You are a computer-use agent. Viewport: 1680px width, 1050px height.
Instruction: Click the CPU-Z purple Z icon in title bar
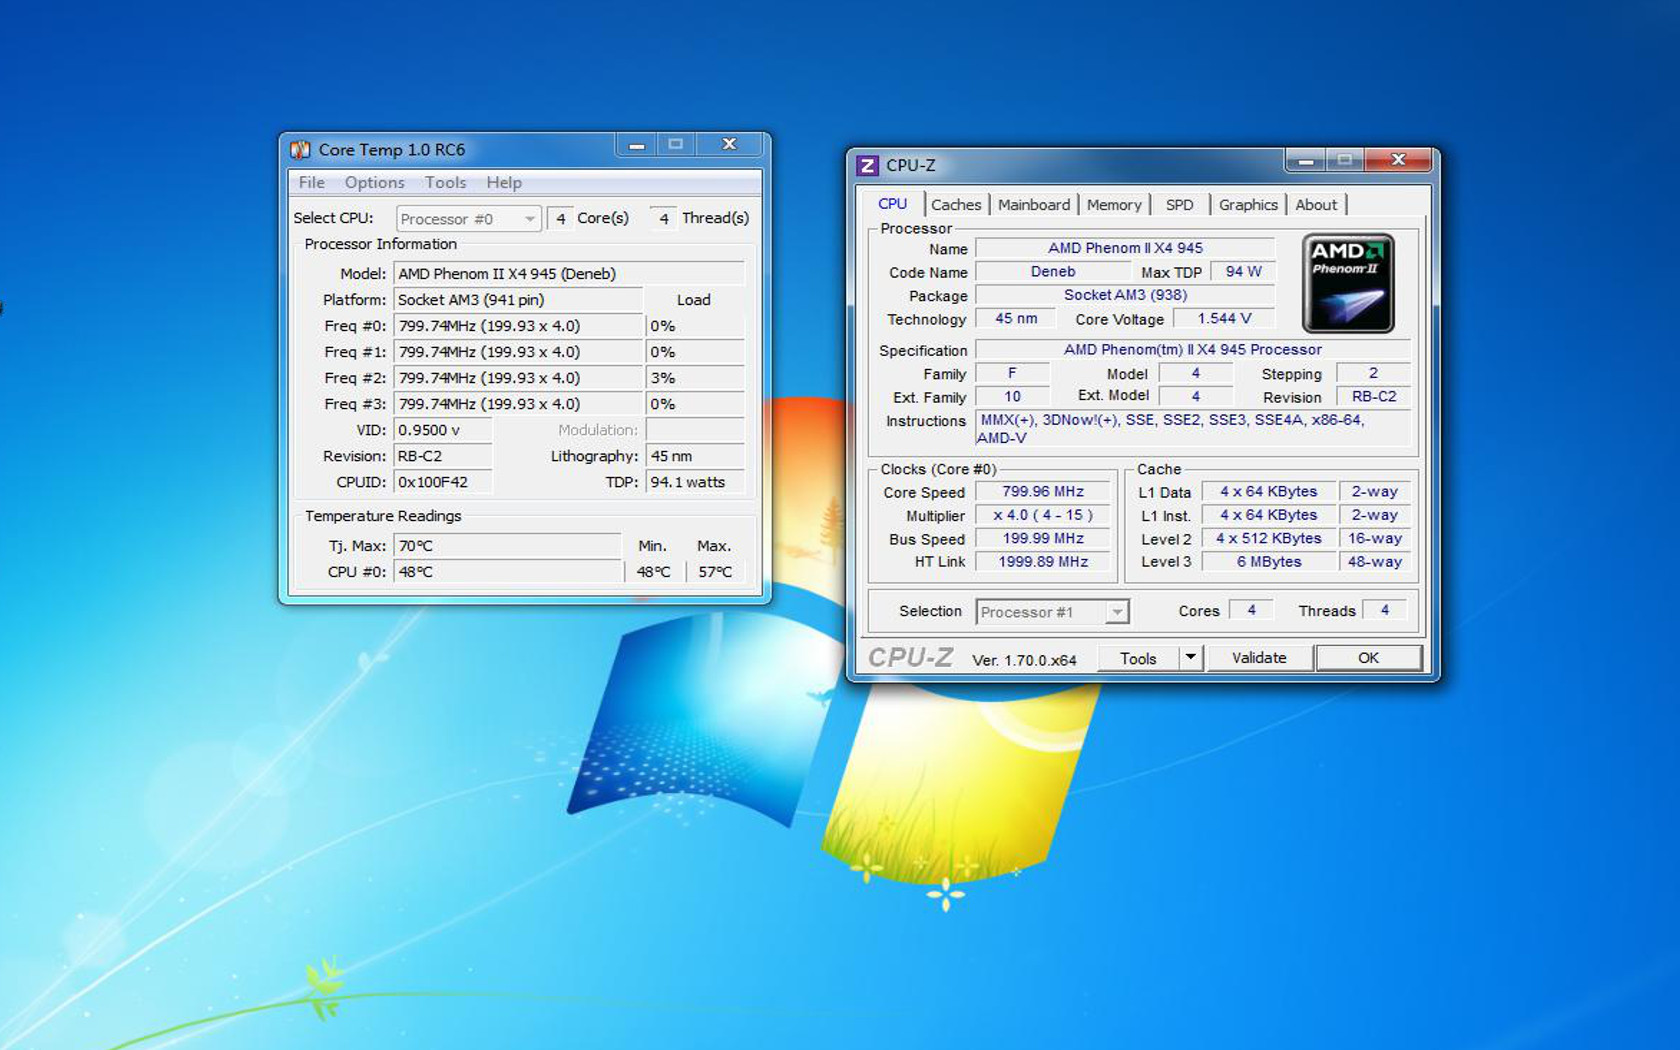867,165
